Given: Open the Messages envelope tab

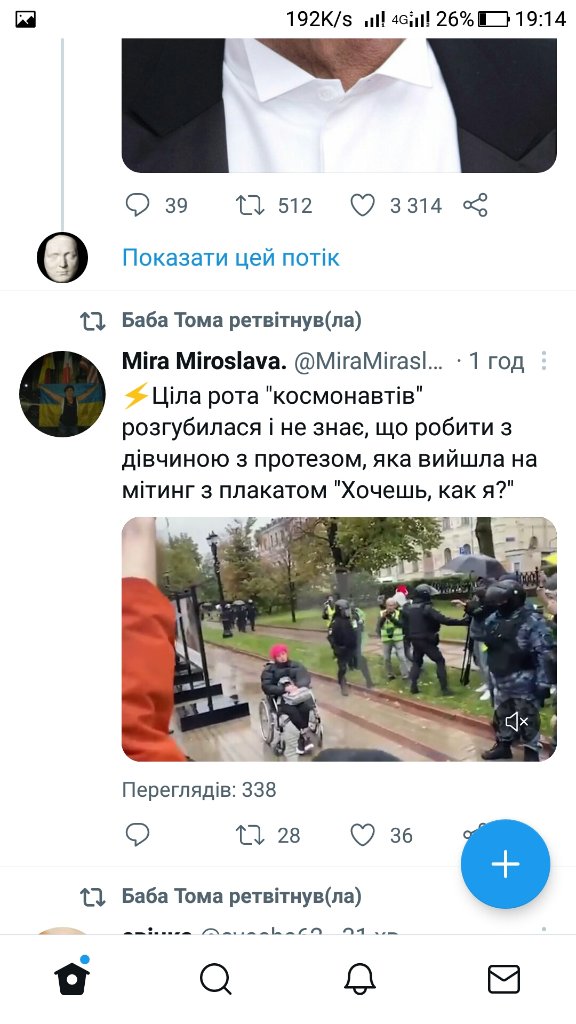Looking at the screenshot, I should click(504, 980).
